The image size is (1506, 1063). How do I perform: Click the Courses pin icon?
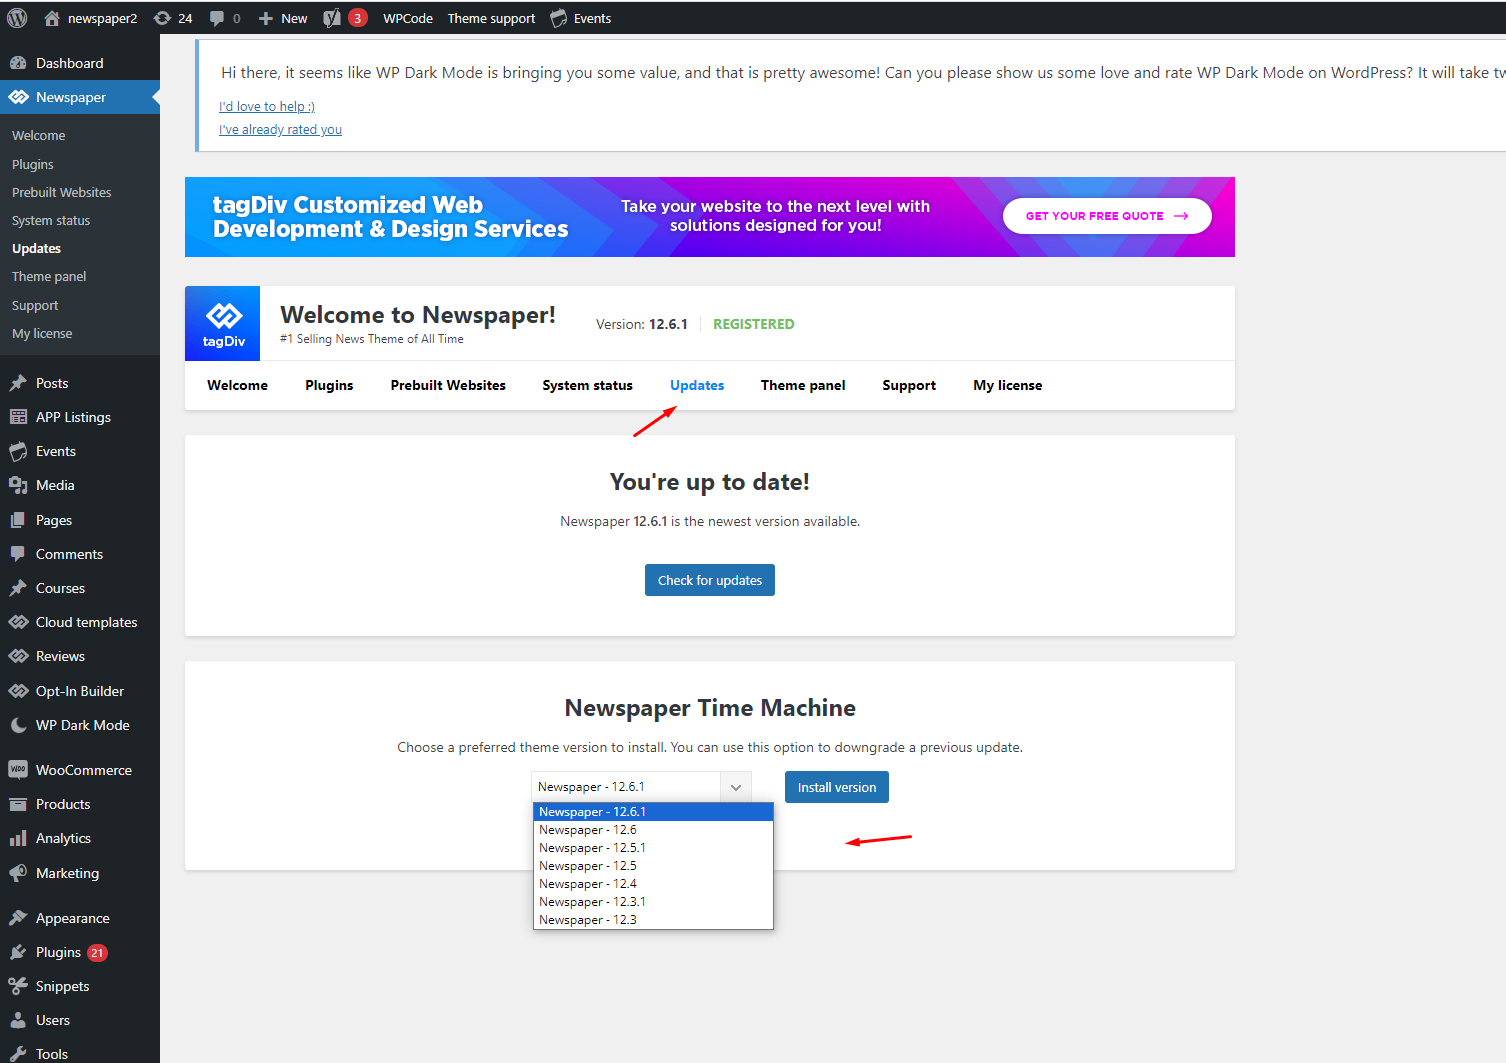point(18,588)
